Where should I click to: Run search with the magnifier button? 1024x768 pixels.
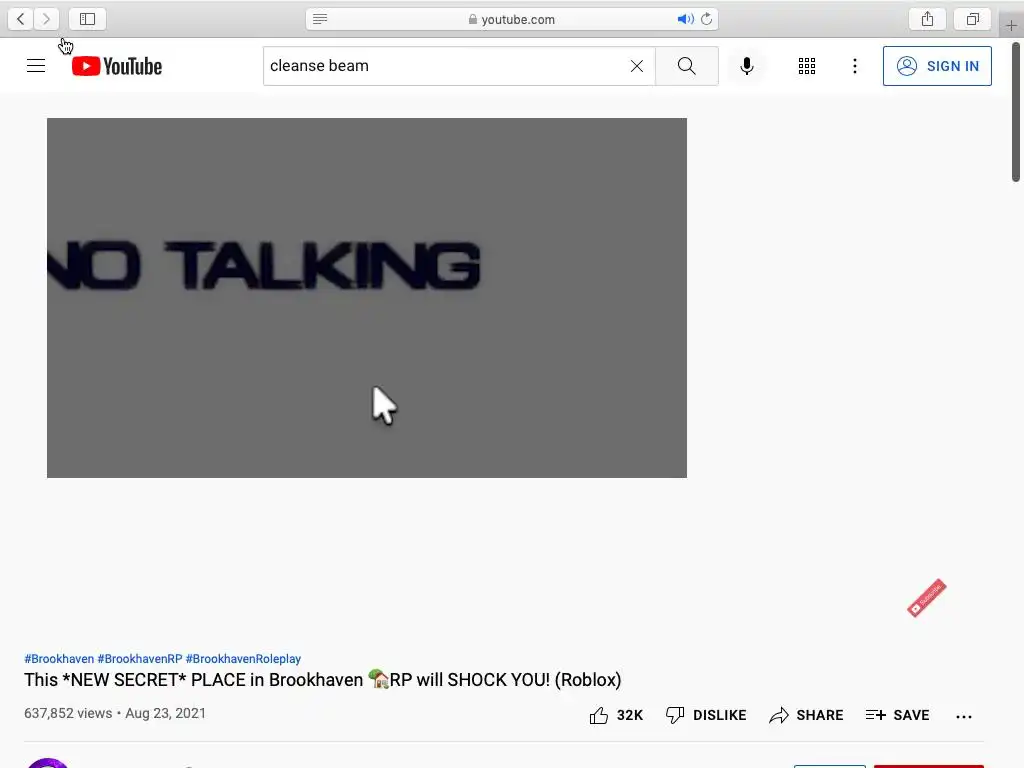point(686,66)
